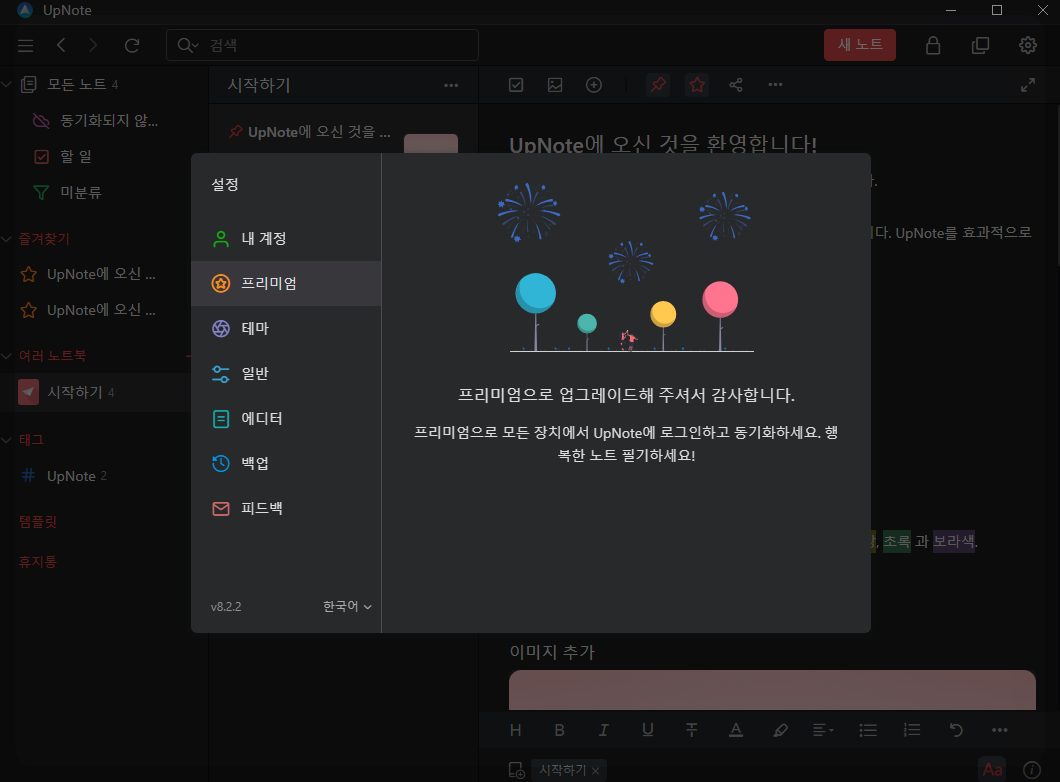The image size is (1060, 782).
Task: Open 휴지통 trash
Action: point(38,562)
